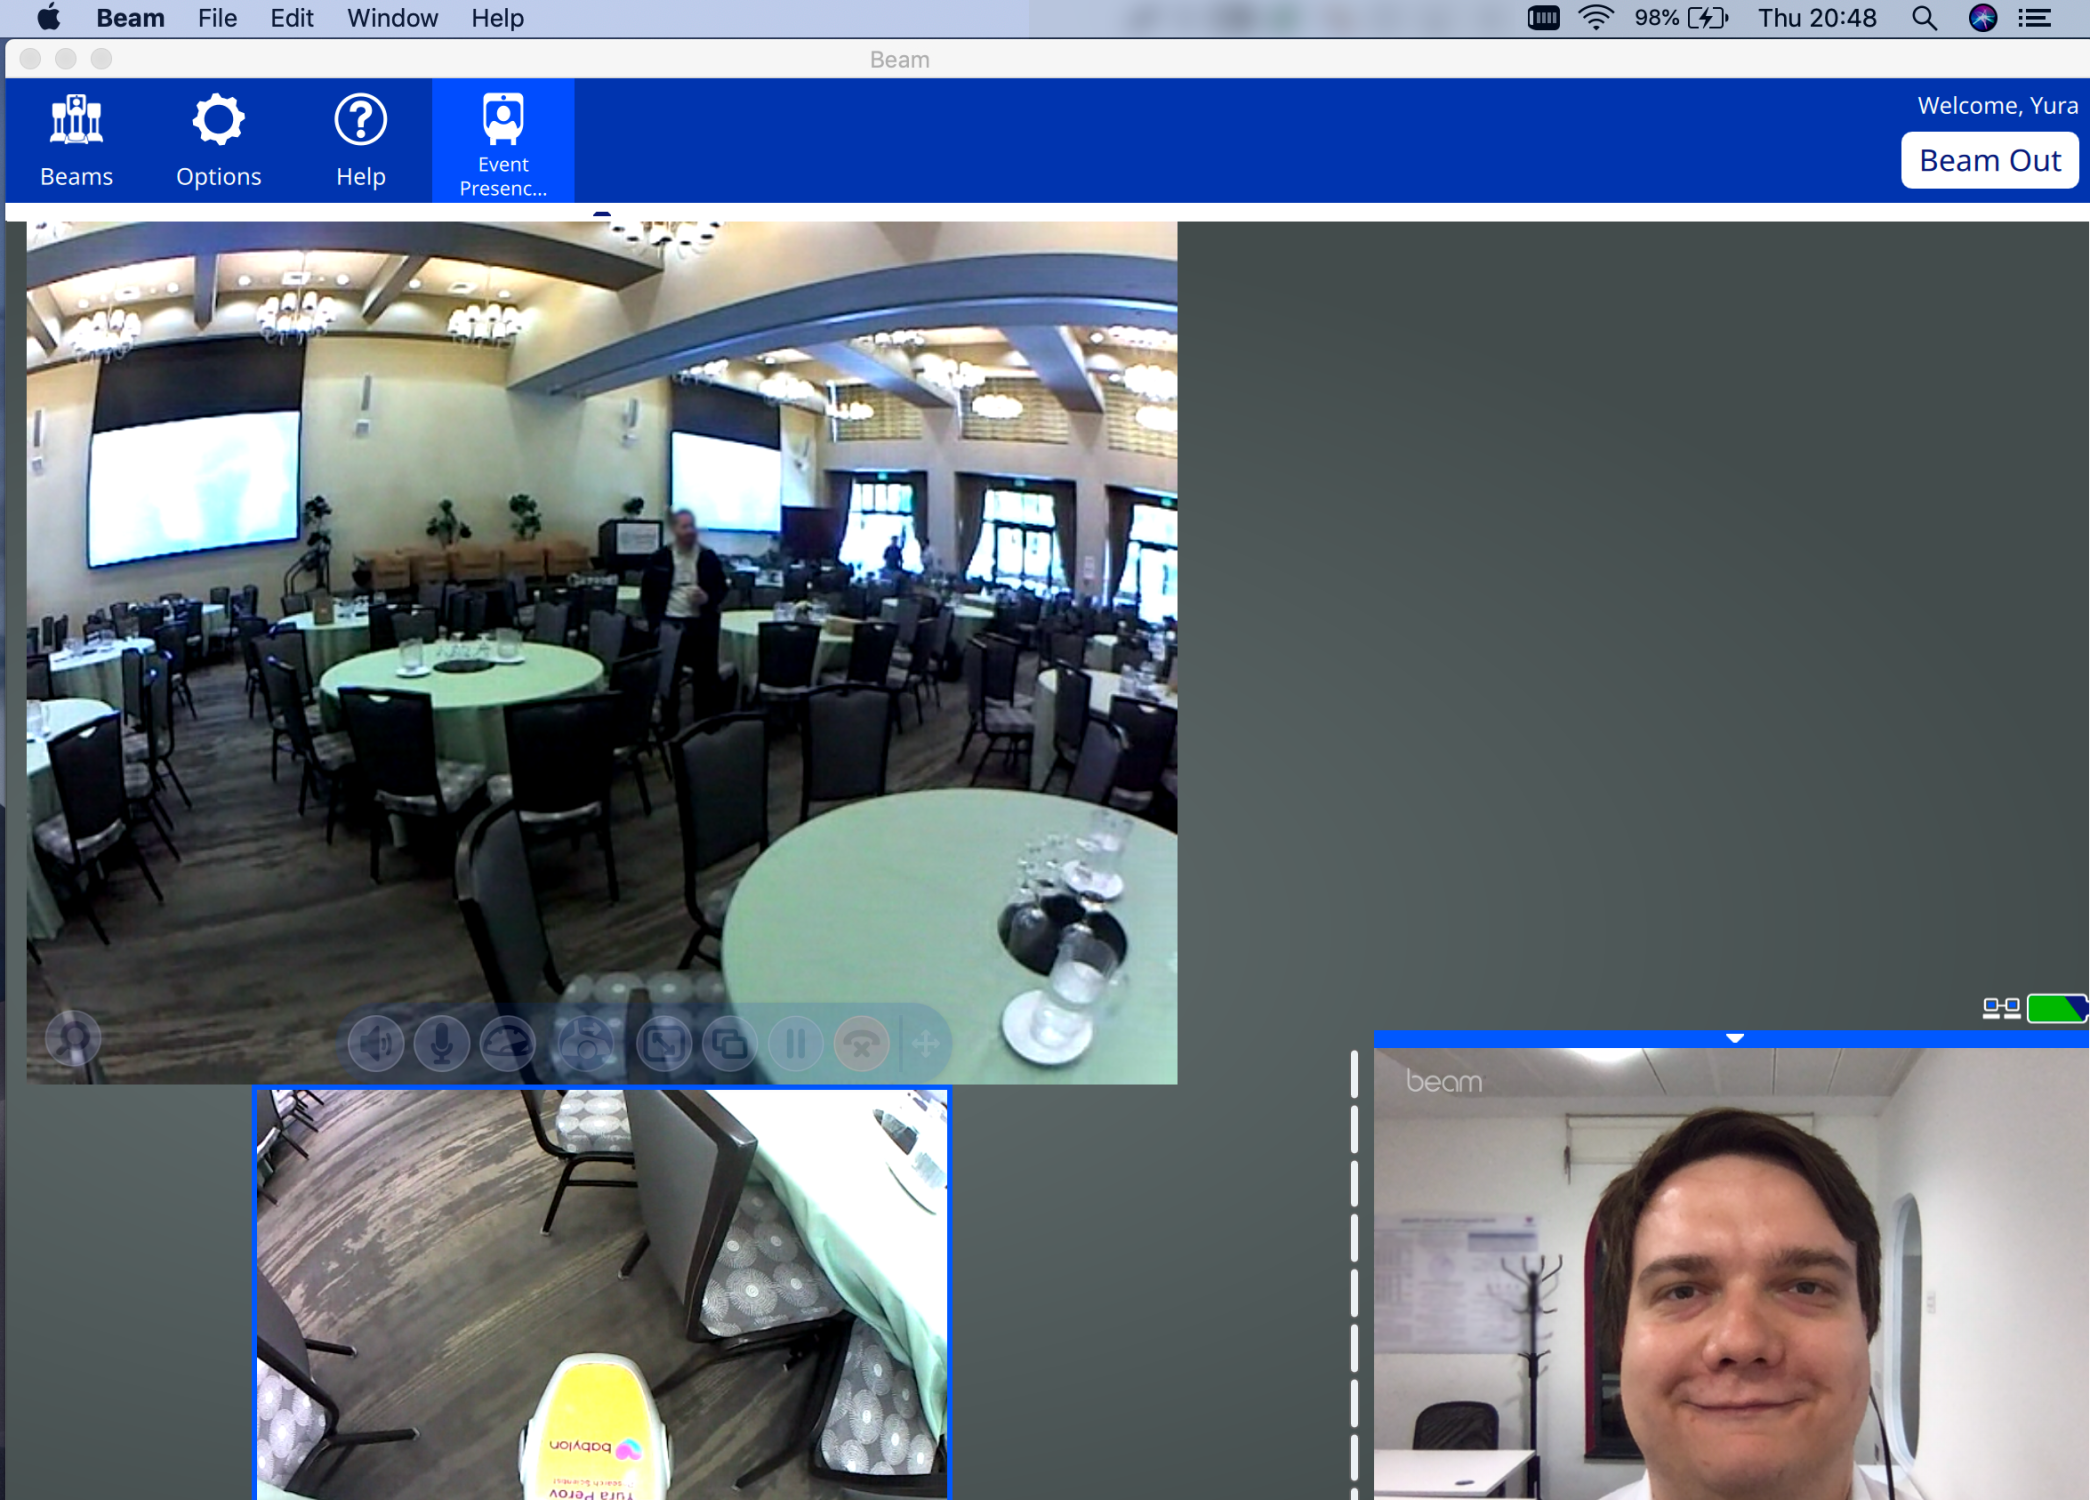
Task: Open Spotlight search in the menu bar
Action: (x=1924, y=18)
